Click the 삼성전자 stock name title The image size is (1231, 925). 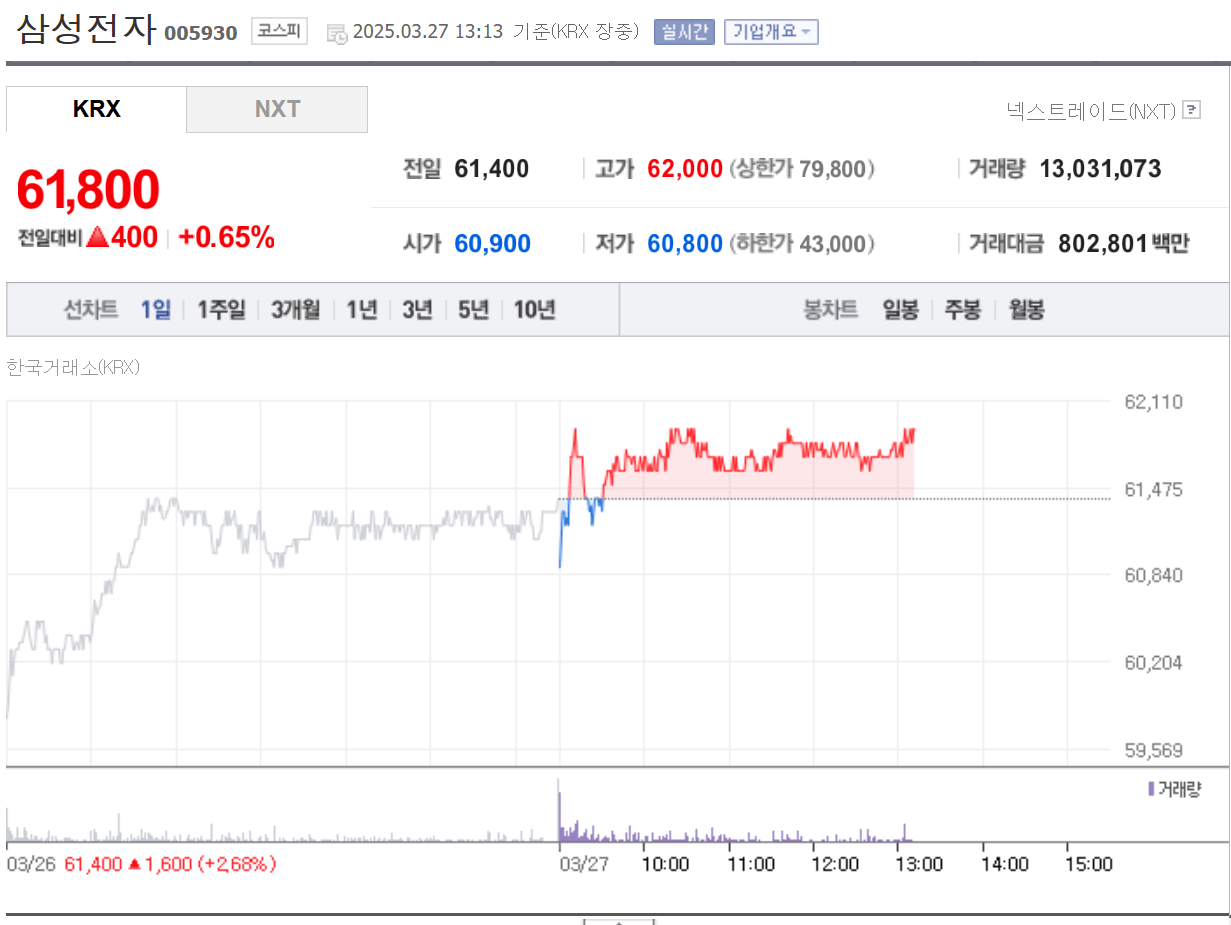click(86, 29)
